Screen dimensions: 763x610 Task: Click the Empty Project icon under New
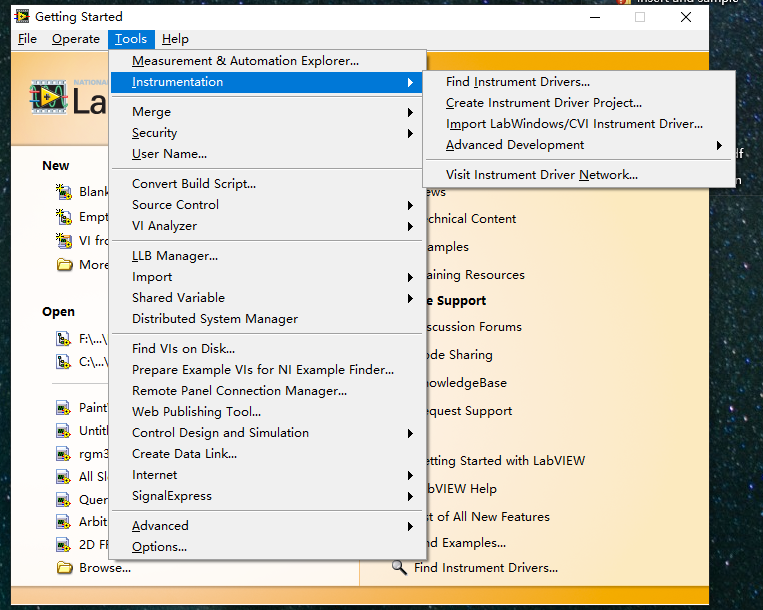64,216
